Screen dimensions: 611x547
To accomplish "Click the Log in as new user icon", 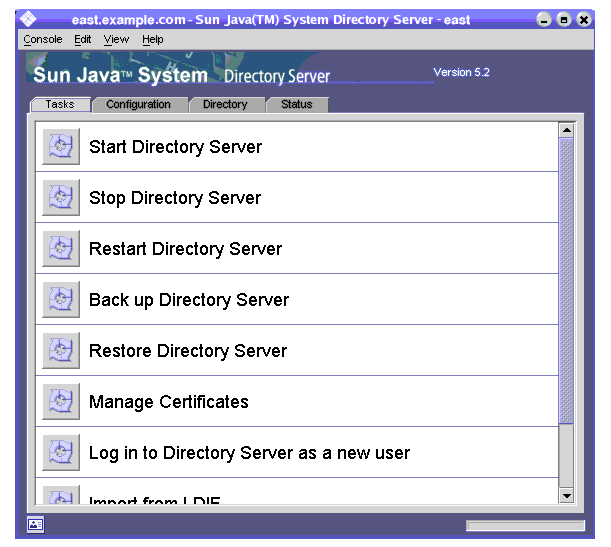I will pyautogui.click(x=61, y=453).
